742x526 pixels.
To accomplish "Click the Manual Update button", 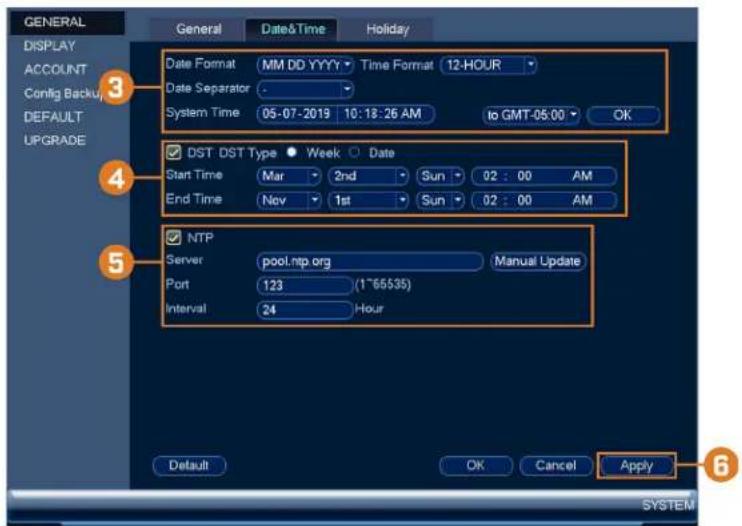I will (538, 261).
